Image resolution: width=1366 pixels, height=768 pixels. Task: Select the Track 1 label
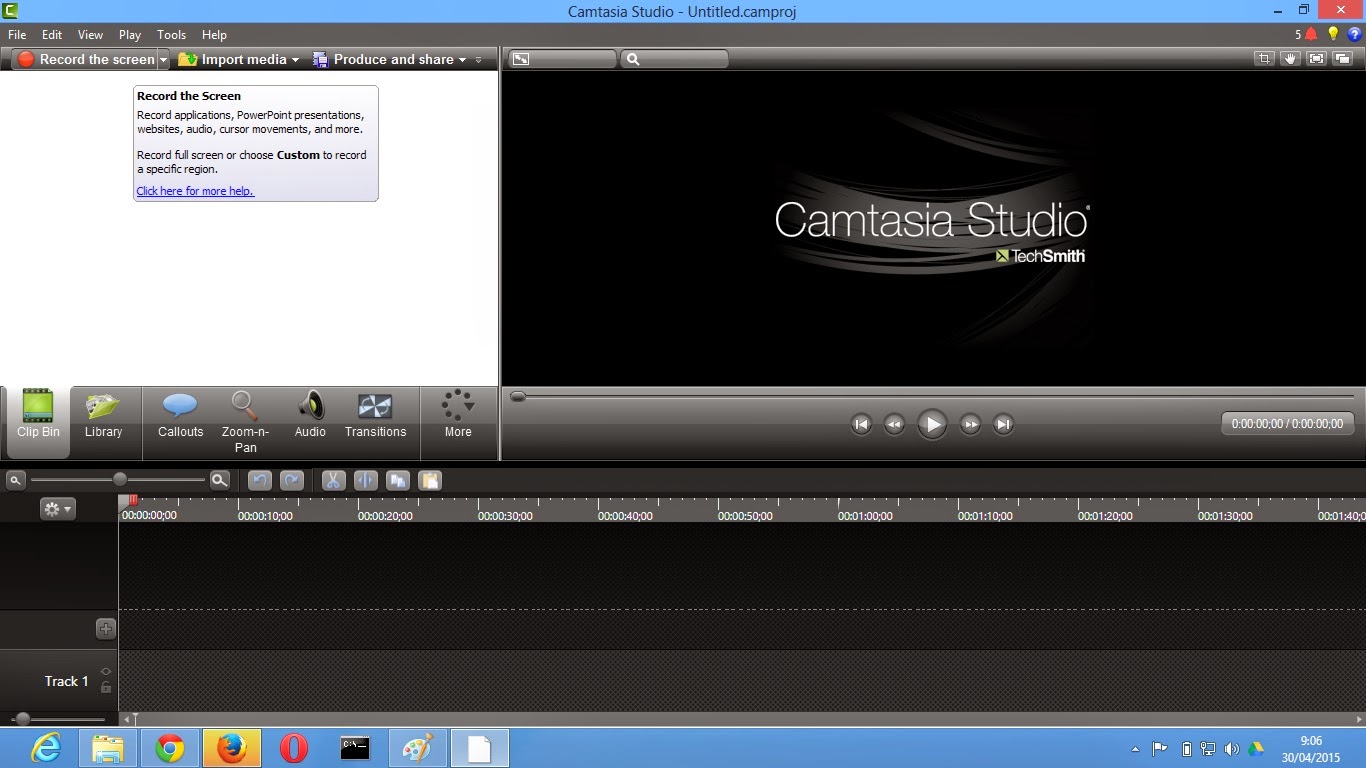pos(66,681)
